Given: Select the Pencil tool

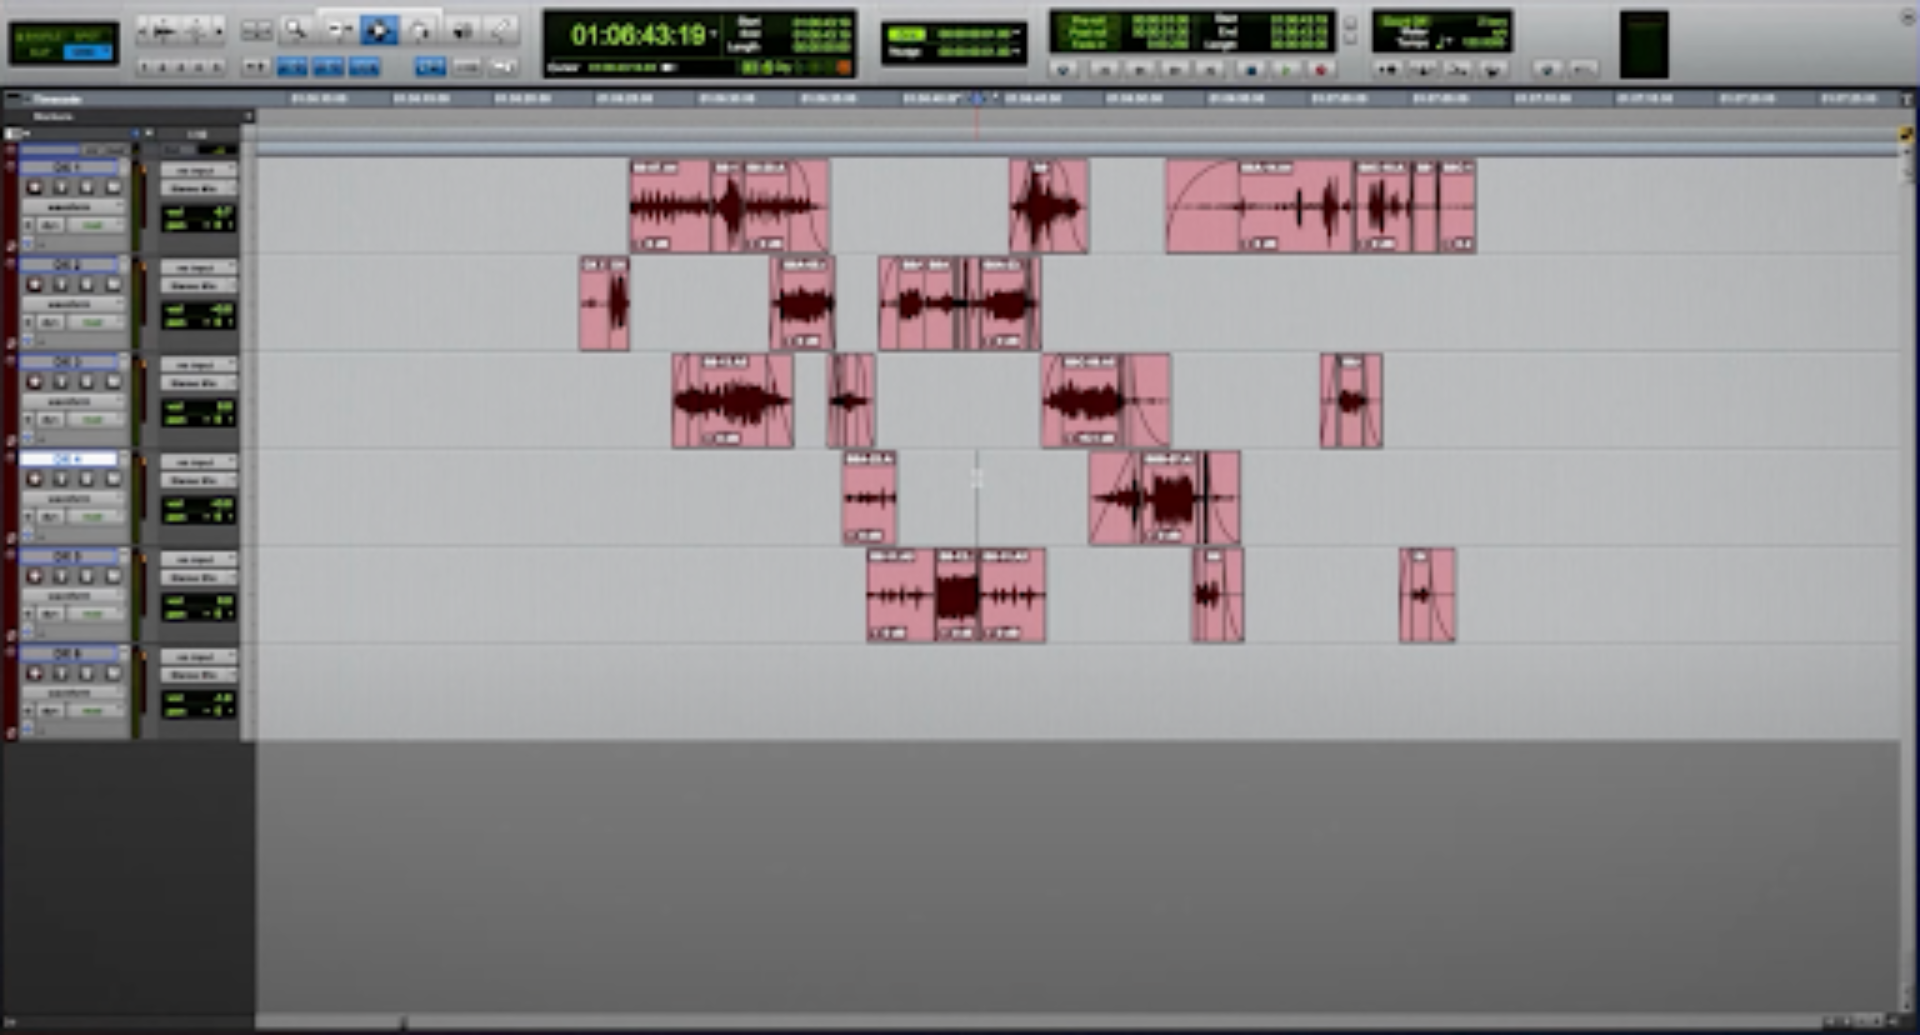Looking at the screenshot, I should 504,28.
